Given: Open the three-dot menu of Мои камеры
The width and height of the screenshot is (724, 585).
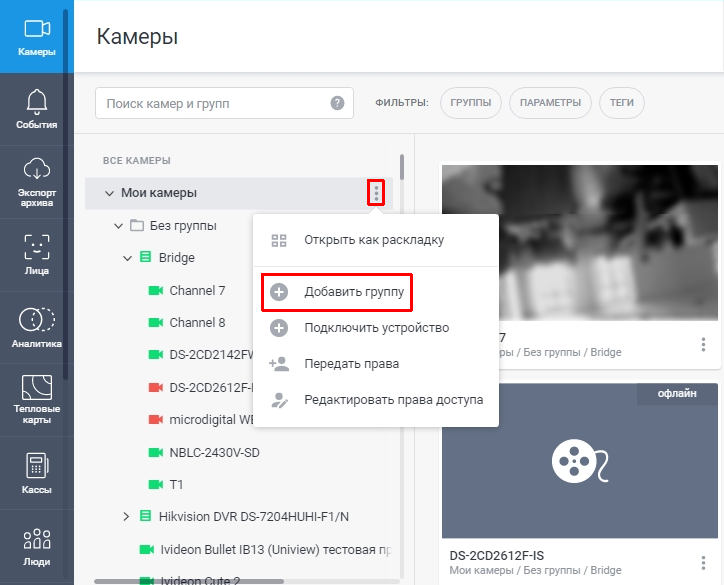Looking at the screenshot, I should 376,193.
